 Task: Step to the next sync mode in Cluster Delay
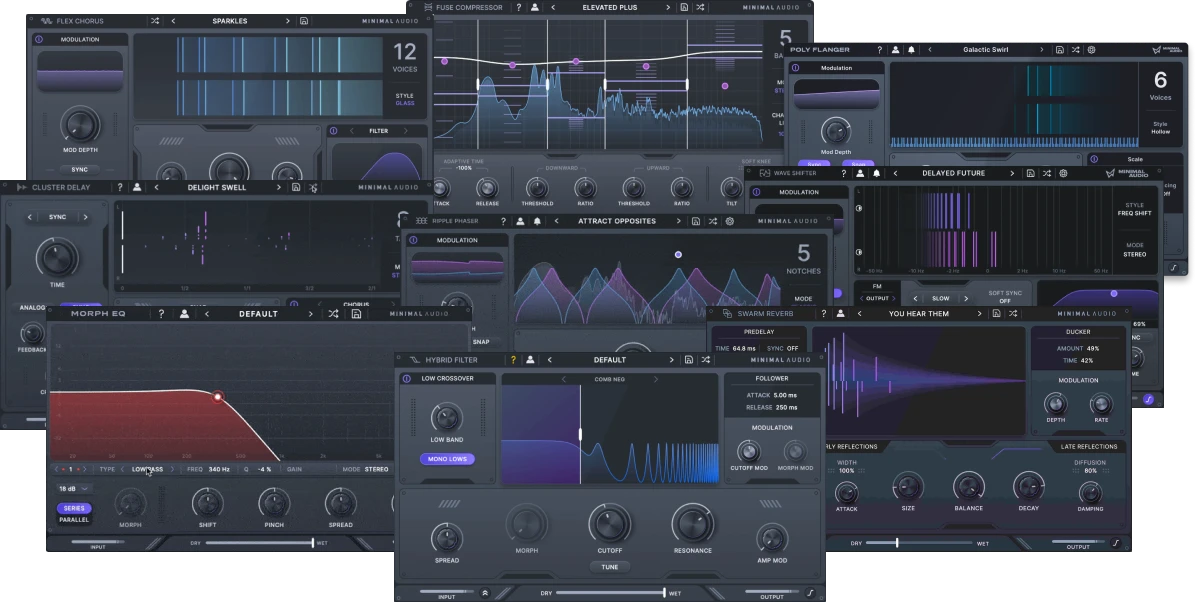click(x=85, y=217)
